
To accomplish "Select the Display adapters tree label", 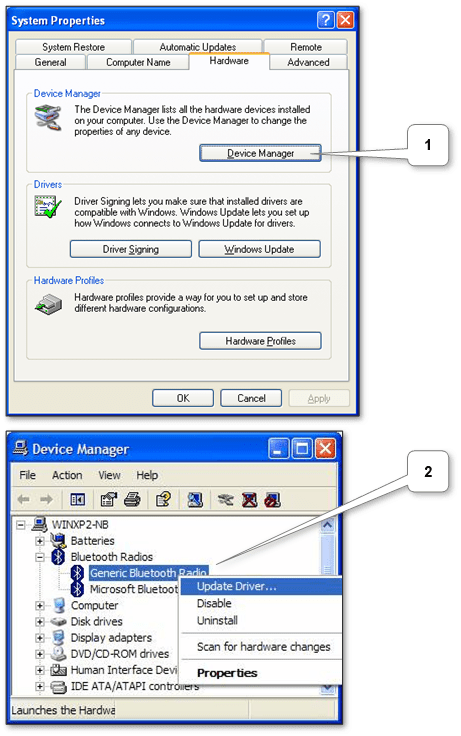I will [111, 637].
